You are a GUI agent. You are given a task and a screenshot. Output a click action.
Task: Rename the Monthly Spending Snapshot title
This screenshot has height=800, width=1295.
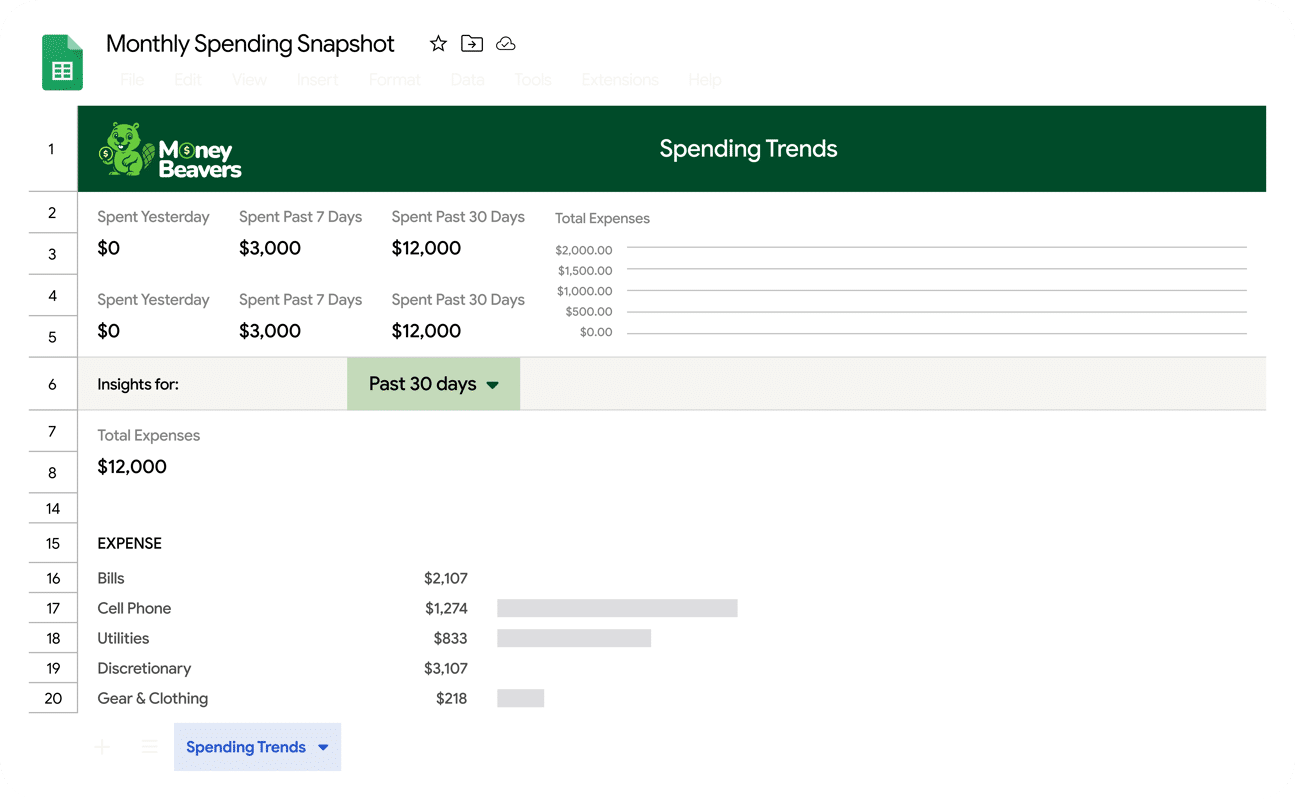(250, 44)
